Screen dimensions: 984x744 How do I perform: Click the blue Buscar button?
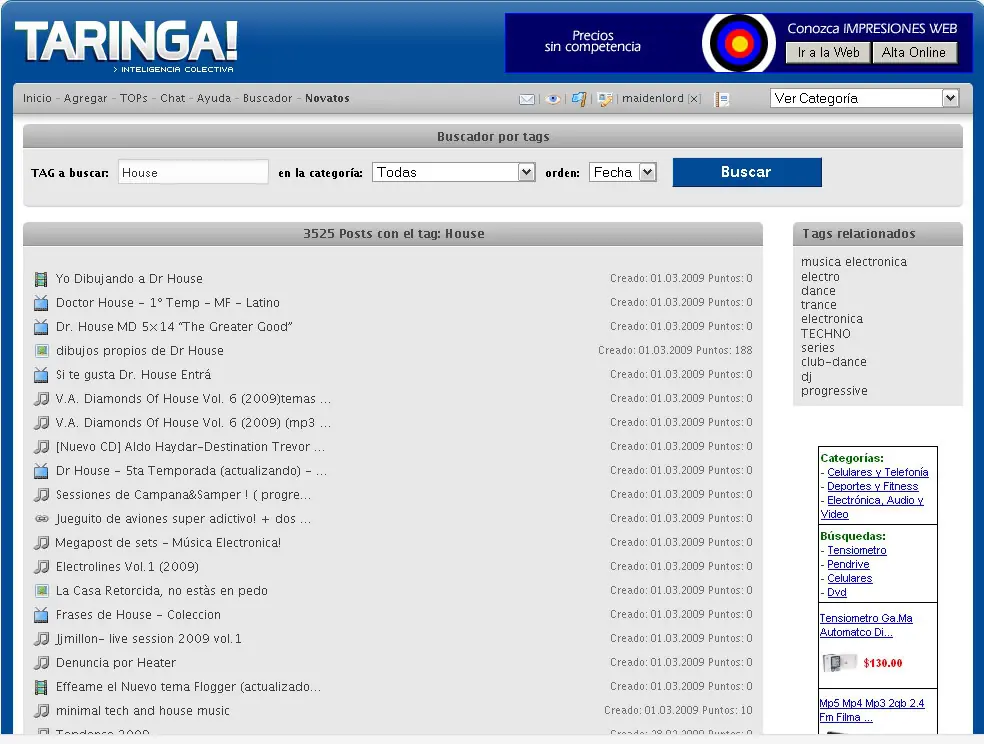747,173
